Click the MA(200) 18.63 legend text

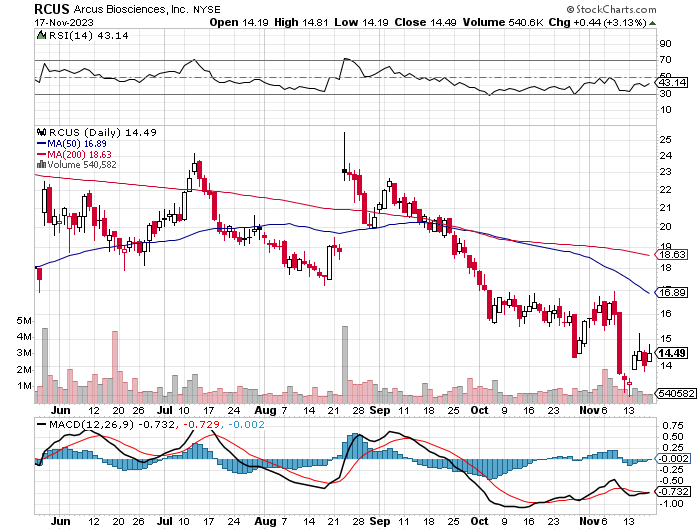tap(79, 154)
